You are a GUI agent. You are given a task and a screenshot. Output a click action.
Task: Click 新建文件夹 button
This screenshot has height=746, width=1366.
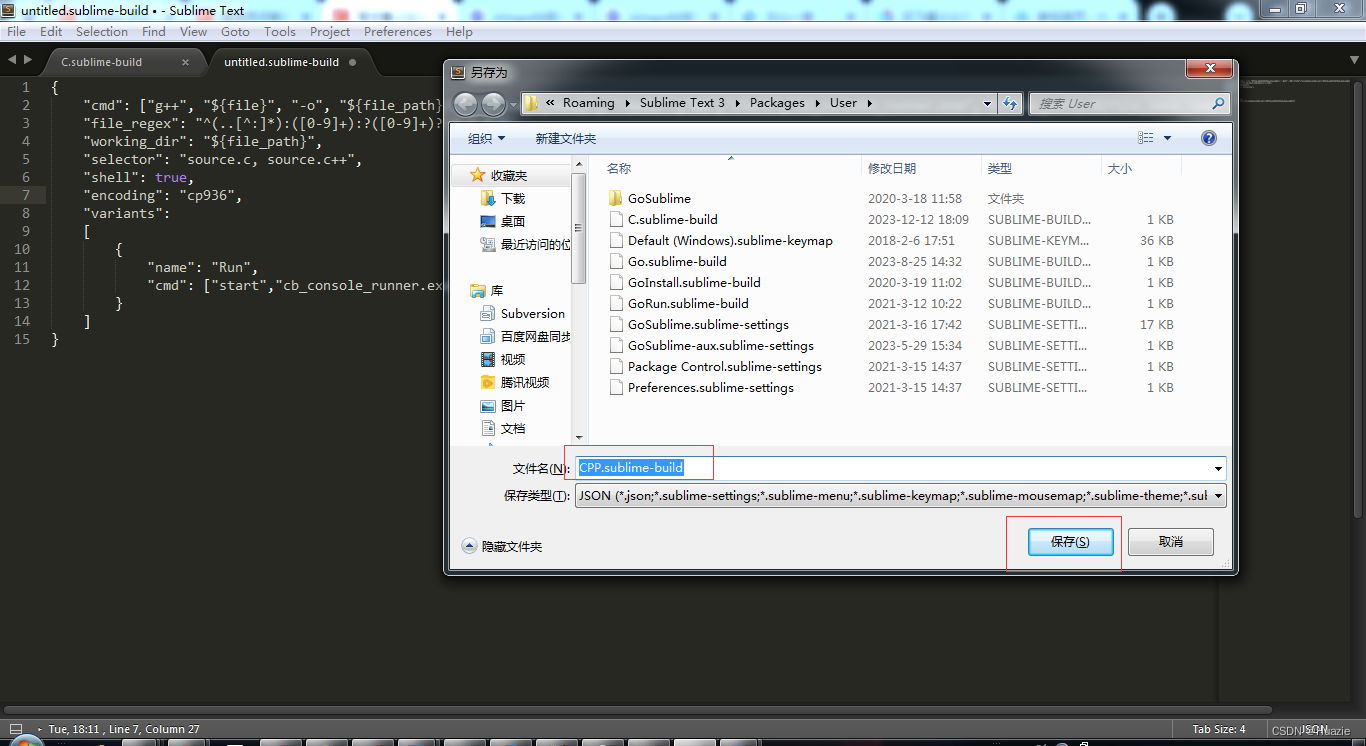pos(565,138)
